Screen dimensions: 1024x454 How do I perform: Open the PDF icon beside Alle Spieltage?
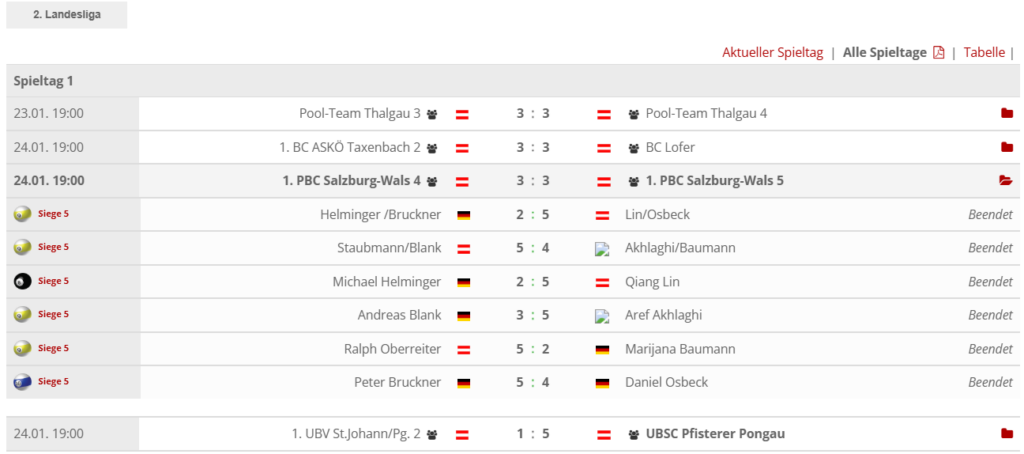coord(938,53)
